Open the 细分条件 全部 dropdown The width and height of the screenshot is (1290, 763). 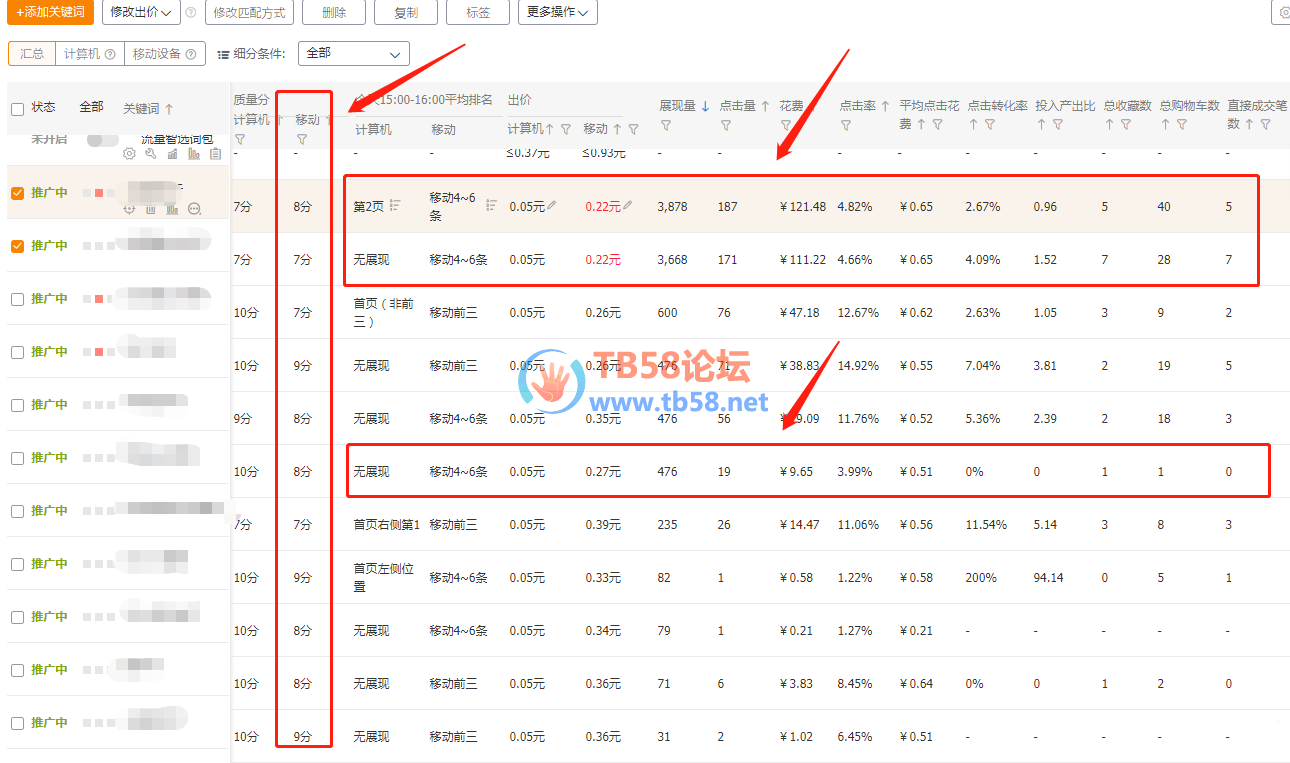[x=353, y=53]
